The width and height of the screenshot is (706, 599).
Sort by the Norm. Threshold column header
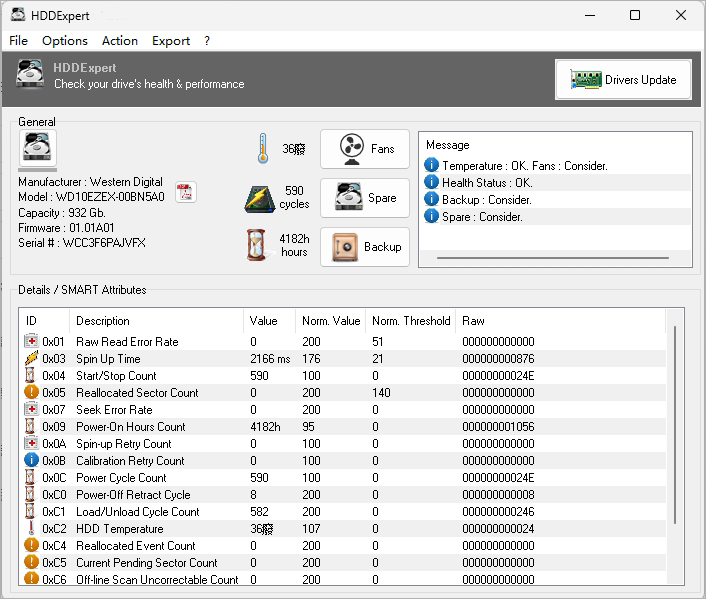tap(411, 321)
